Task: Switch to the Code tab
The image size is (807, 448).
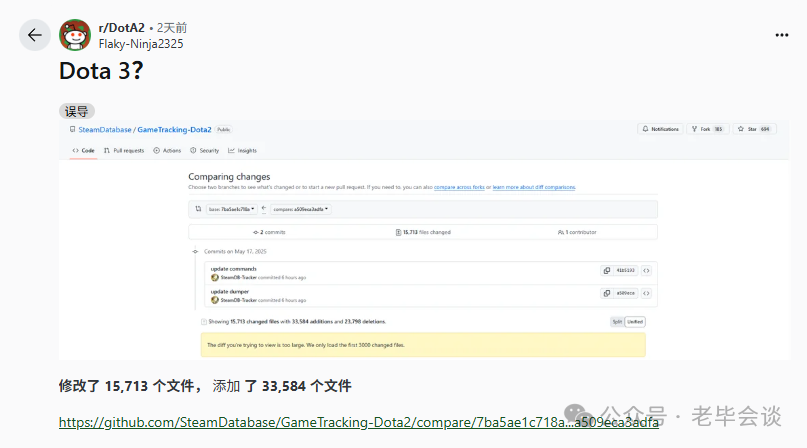Action: [83, 150]
